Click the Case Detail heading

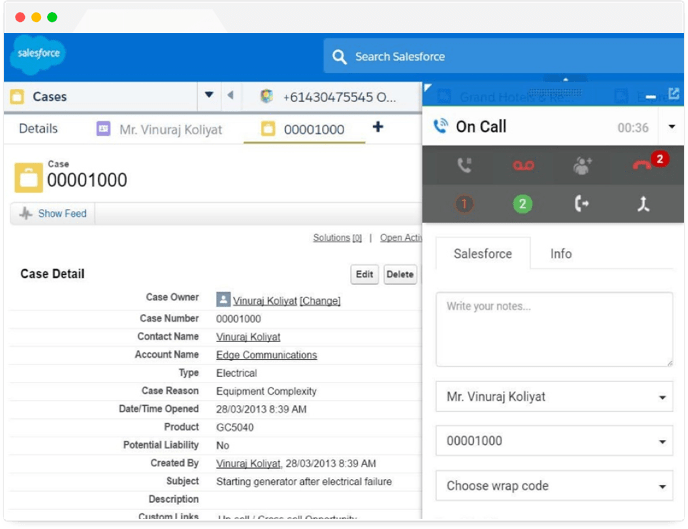click(x=52, y=274)
